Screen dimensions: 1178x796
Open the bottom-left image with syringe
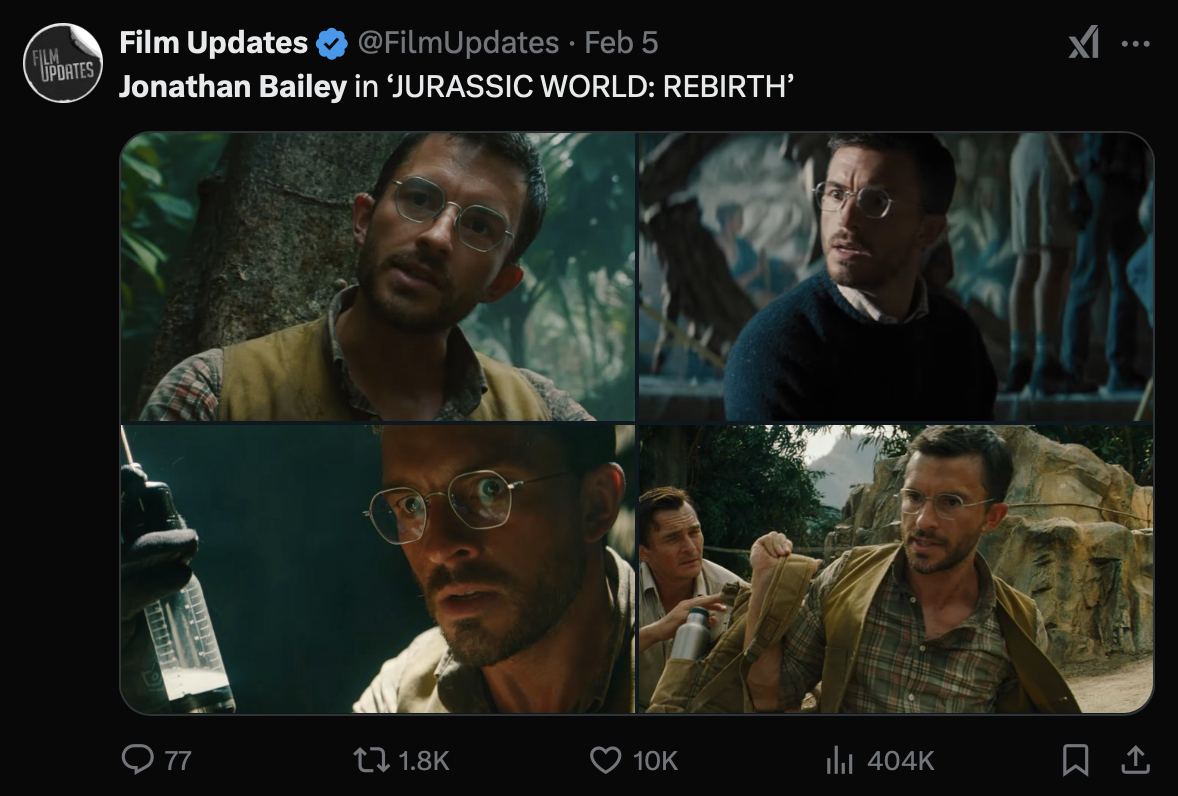(x=378, y=569)
